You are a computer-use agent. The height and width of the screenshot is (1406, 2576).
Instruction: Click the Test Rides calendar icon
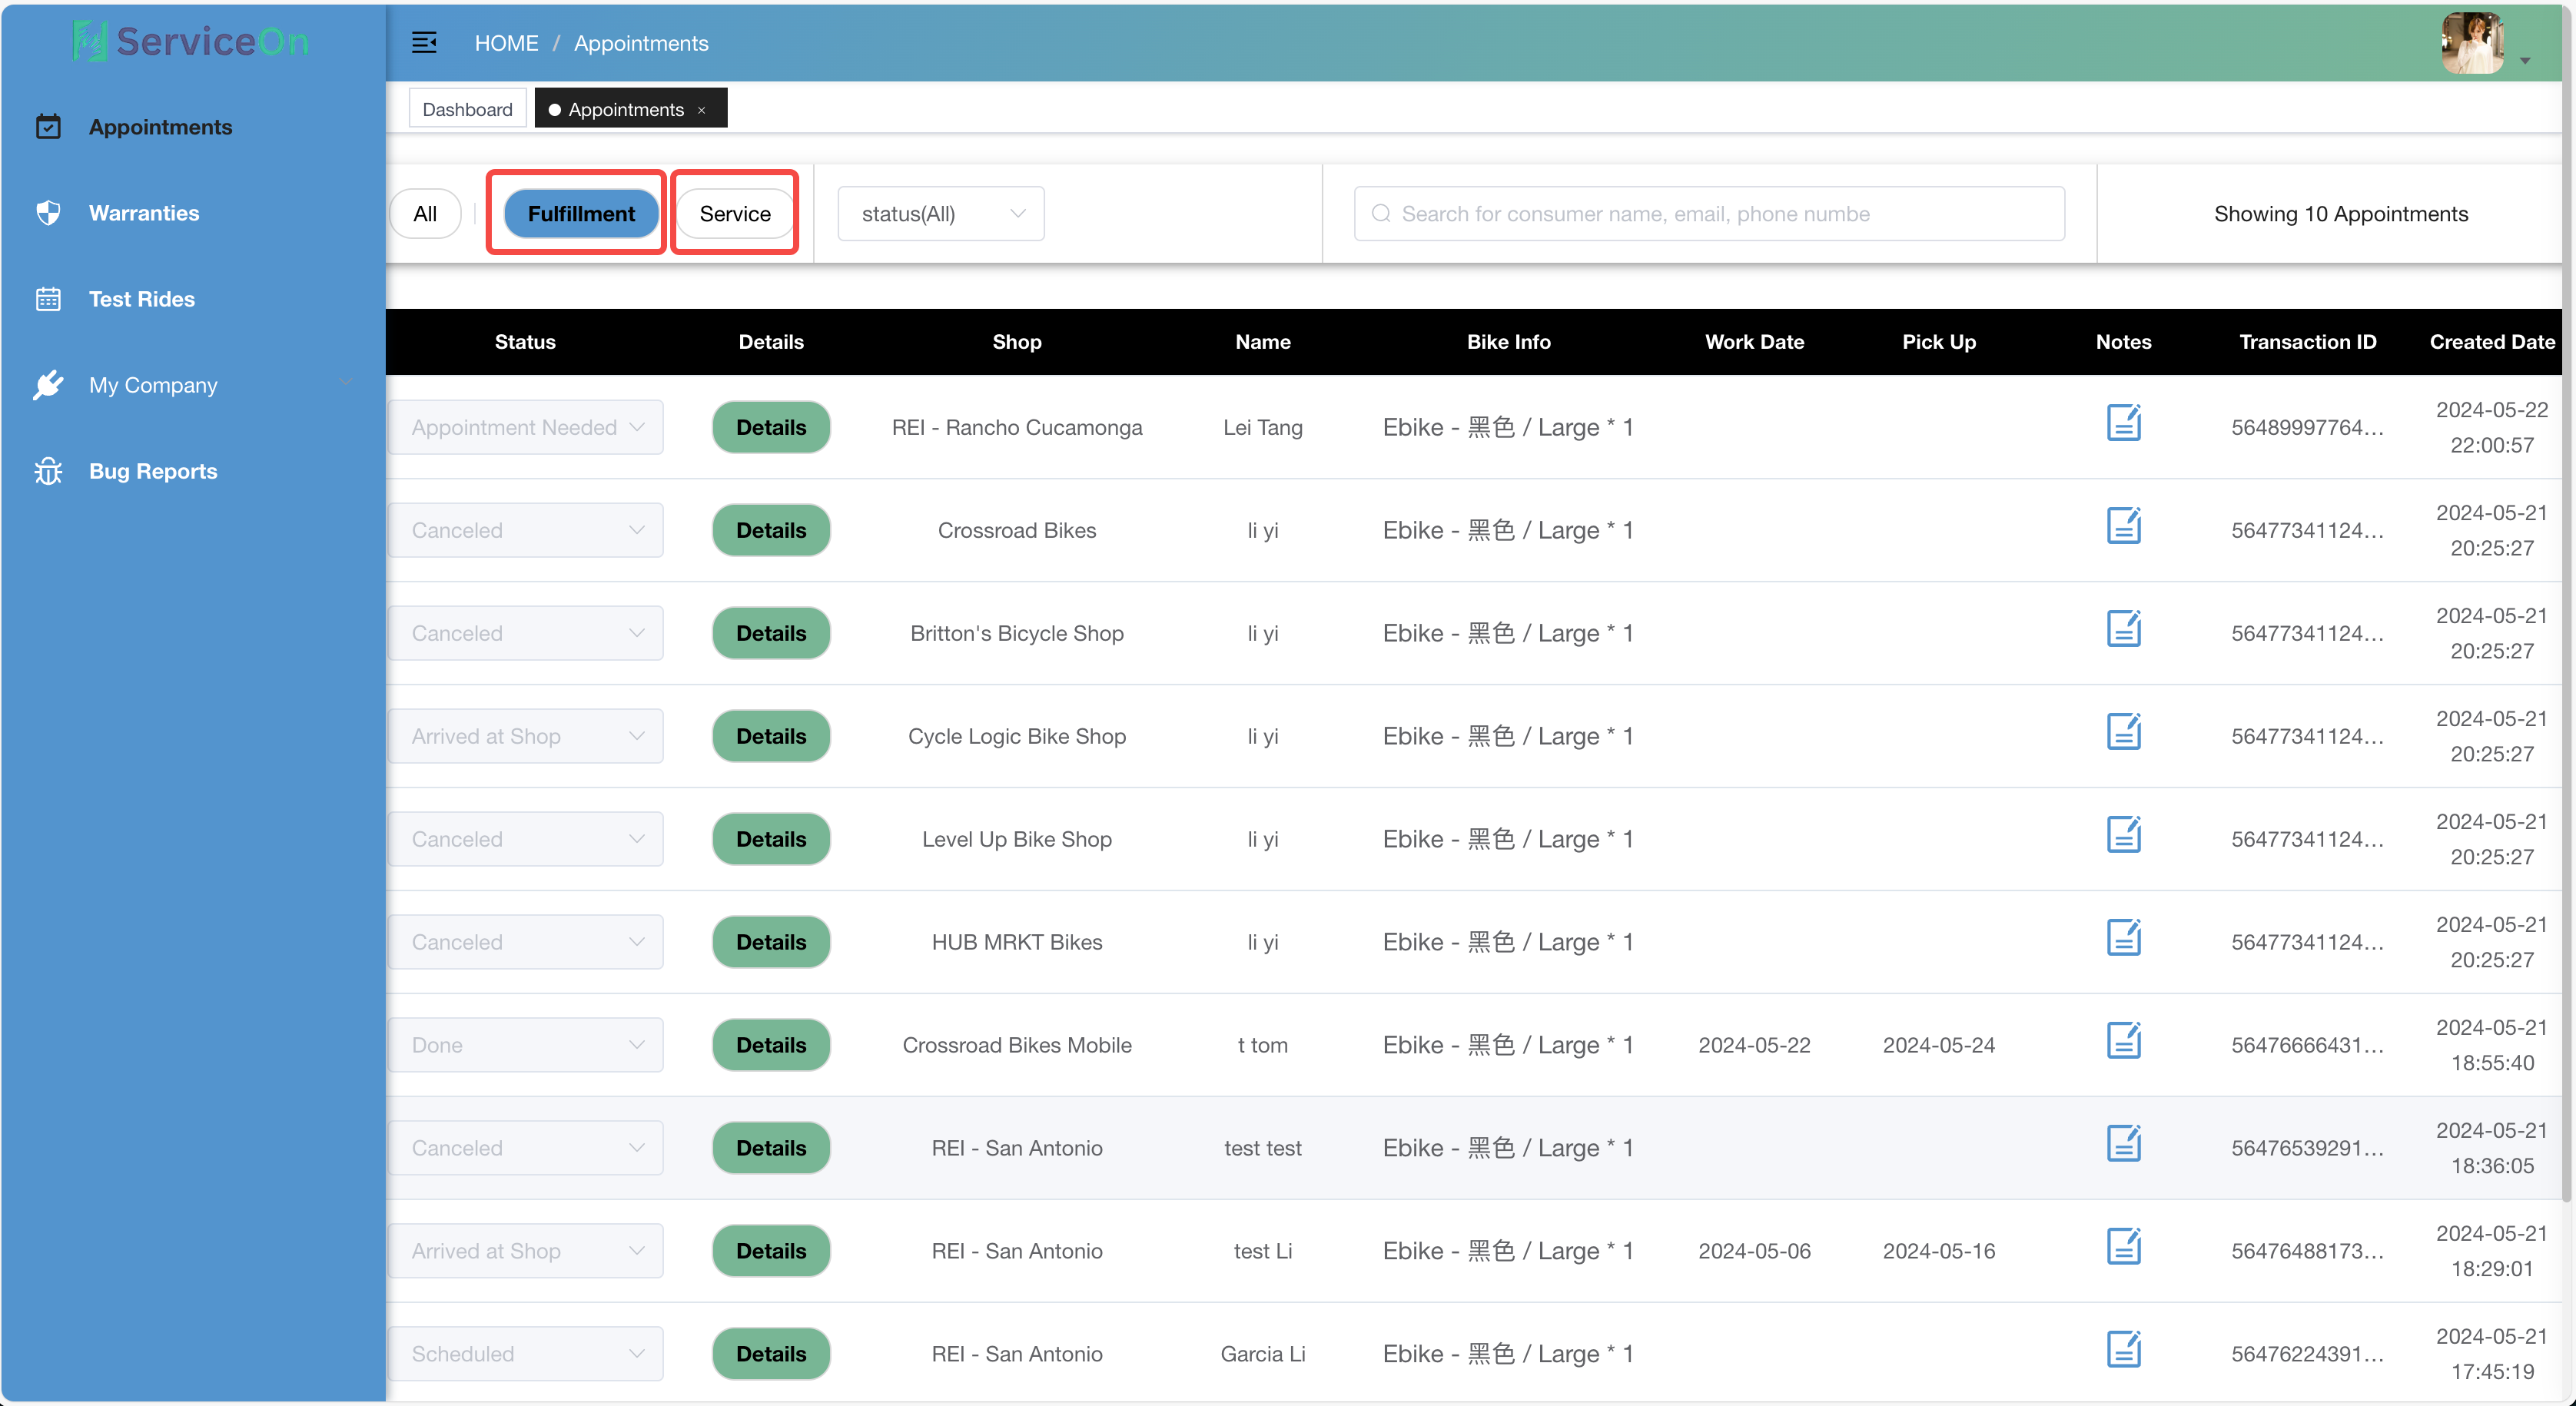[48, 299]
